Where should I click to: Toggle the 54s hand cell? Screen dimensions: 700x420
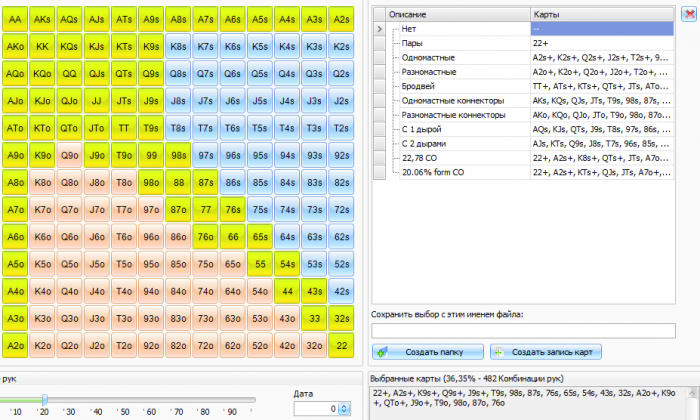[287, 264]
